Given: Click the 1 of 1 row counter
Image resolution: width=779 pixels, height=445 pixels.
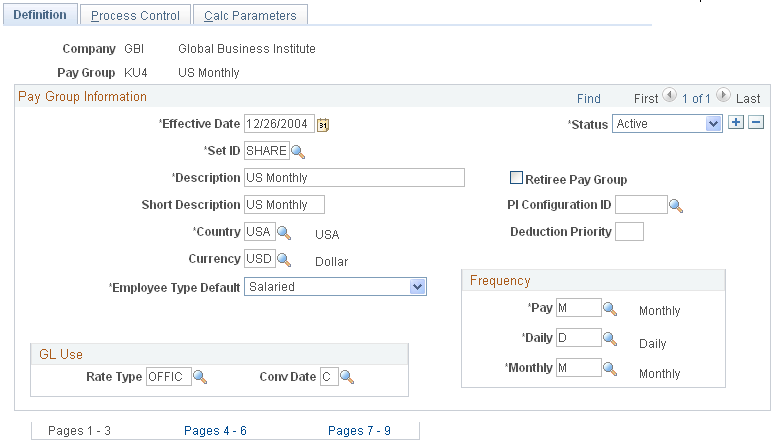Looking at the screenshot, I should pyautogui.click(x=696, y=99).
